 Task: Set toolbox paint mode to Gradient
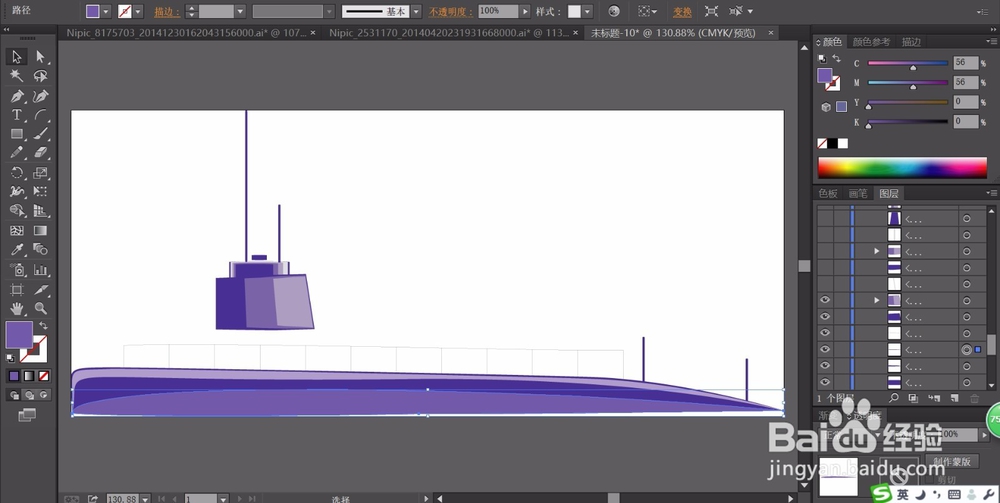click(29, 376)
